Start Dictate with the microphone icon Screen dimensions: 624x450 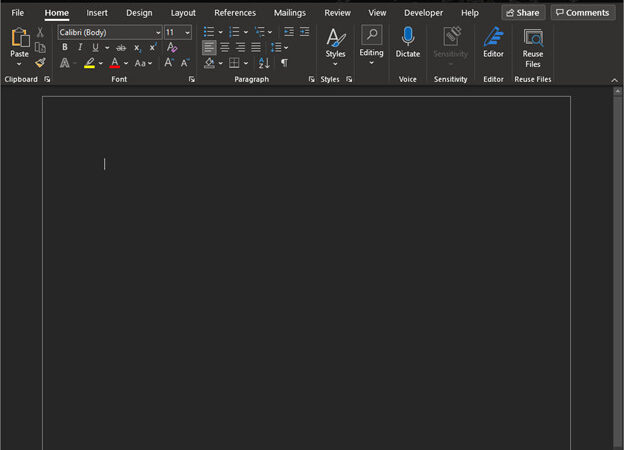coord(407,41)
